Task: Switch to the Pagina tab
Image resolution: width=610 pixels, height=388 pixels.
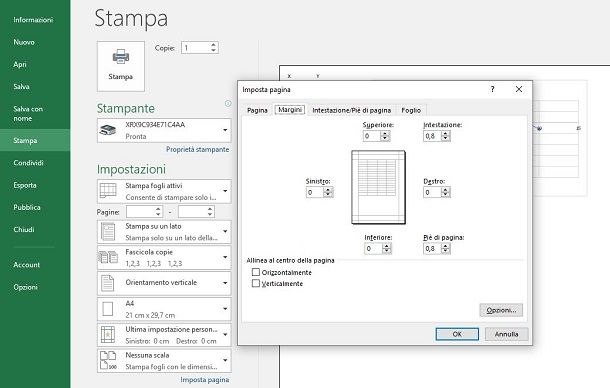Action: [x=257, y=110]
